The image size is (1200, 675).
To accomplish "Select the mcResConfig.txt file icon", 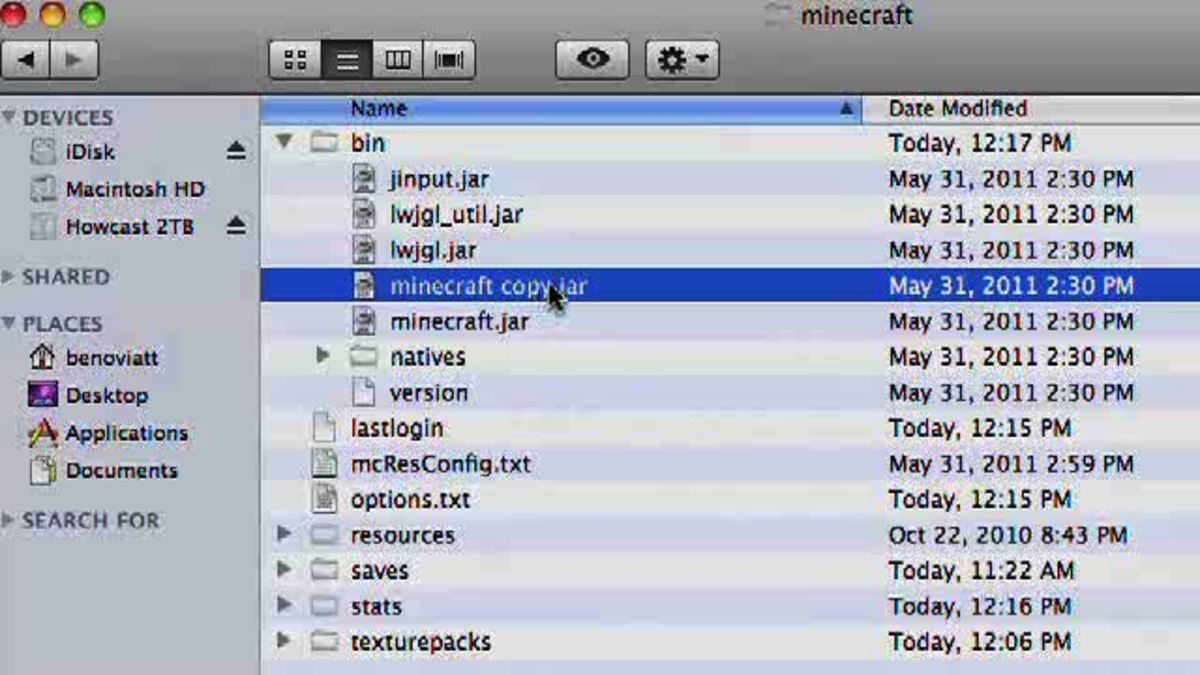I will tap(324, 463).
